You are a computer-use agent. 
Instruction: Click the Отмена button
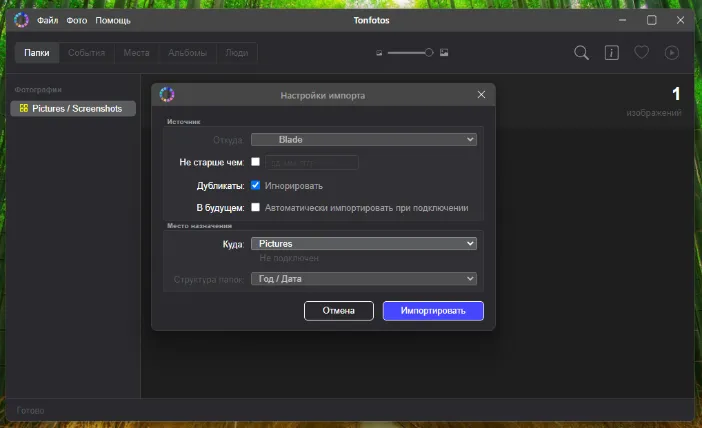point(338,311)
